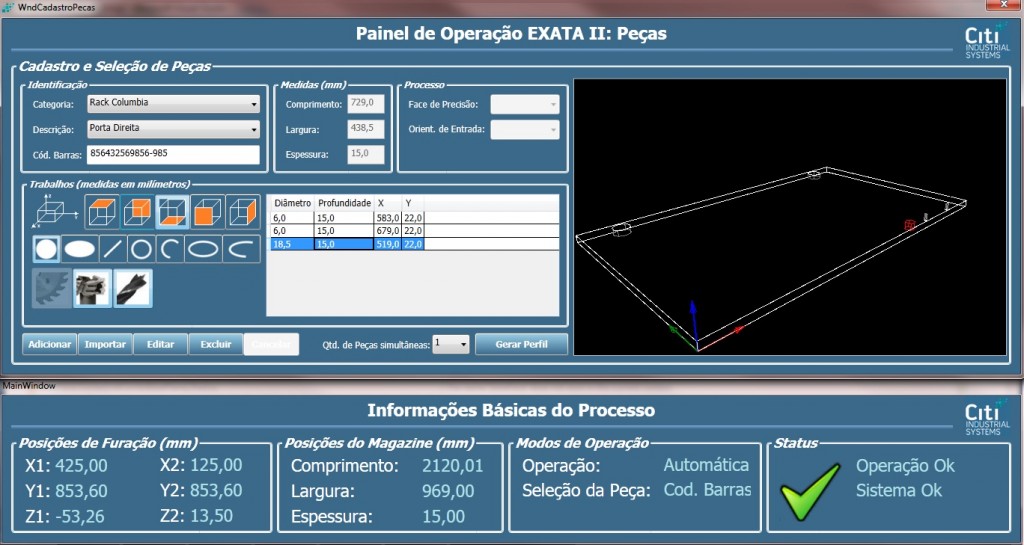Click the 3D part preview viewport
The height and width of the screenshot is (545, 1024).
pyautogui.click(x=790, y=217)
